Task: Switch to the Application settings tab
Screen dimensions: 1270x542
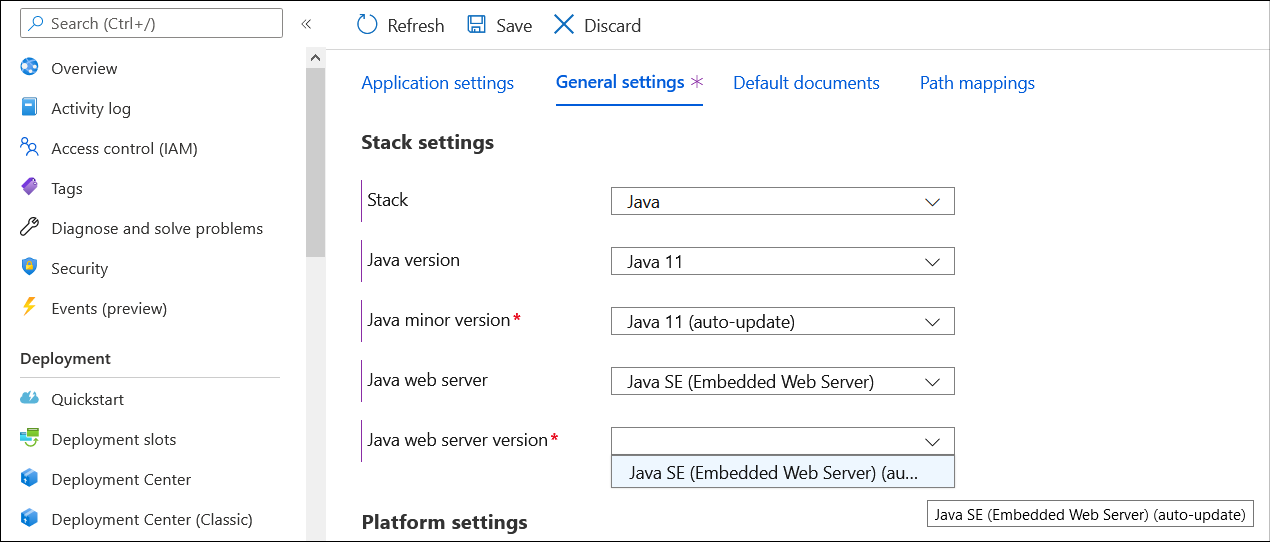Action: tap(437, 83)
